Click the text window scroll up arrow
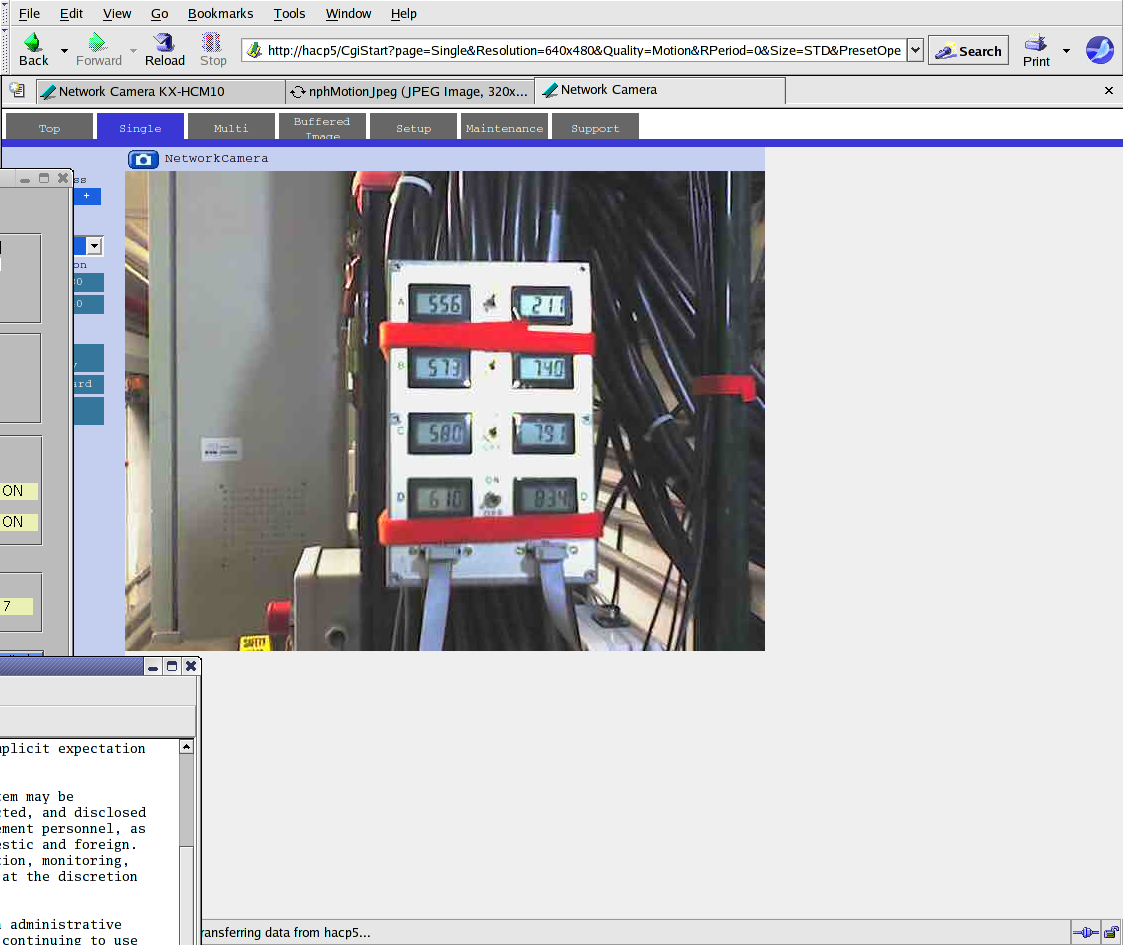 point(186,747)
